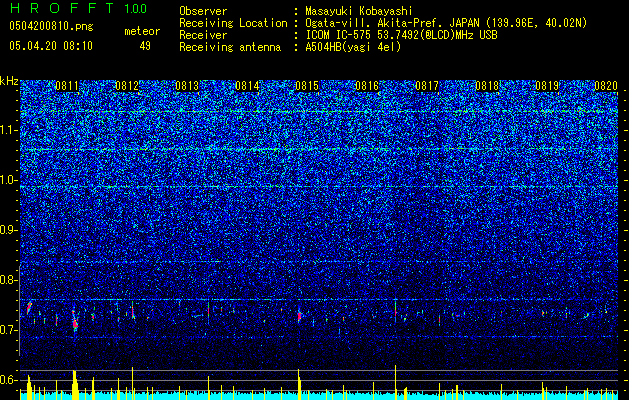The image size is (629, 400).
Task: Click the 0811 time marker
Action: pyautogui.click(x=67, y=86)
